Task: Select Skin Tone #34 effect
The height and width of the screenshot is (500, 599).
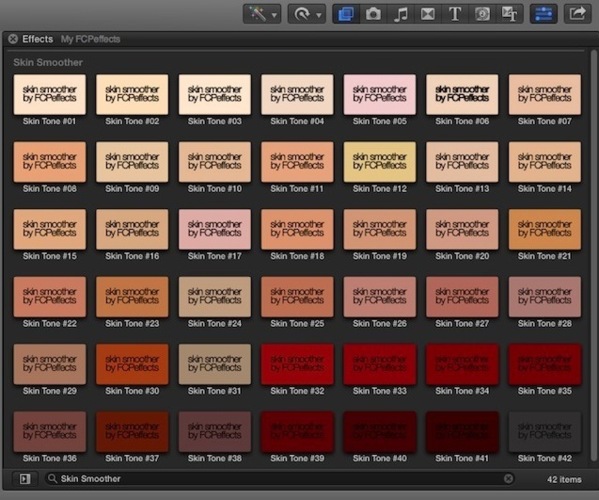Action: [x=462, y=364]
